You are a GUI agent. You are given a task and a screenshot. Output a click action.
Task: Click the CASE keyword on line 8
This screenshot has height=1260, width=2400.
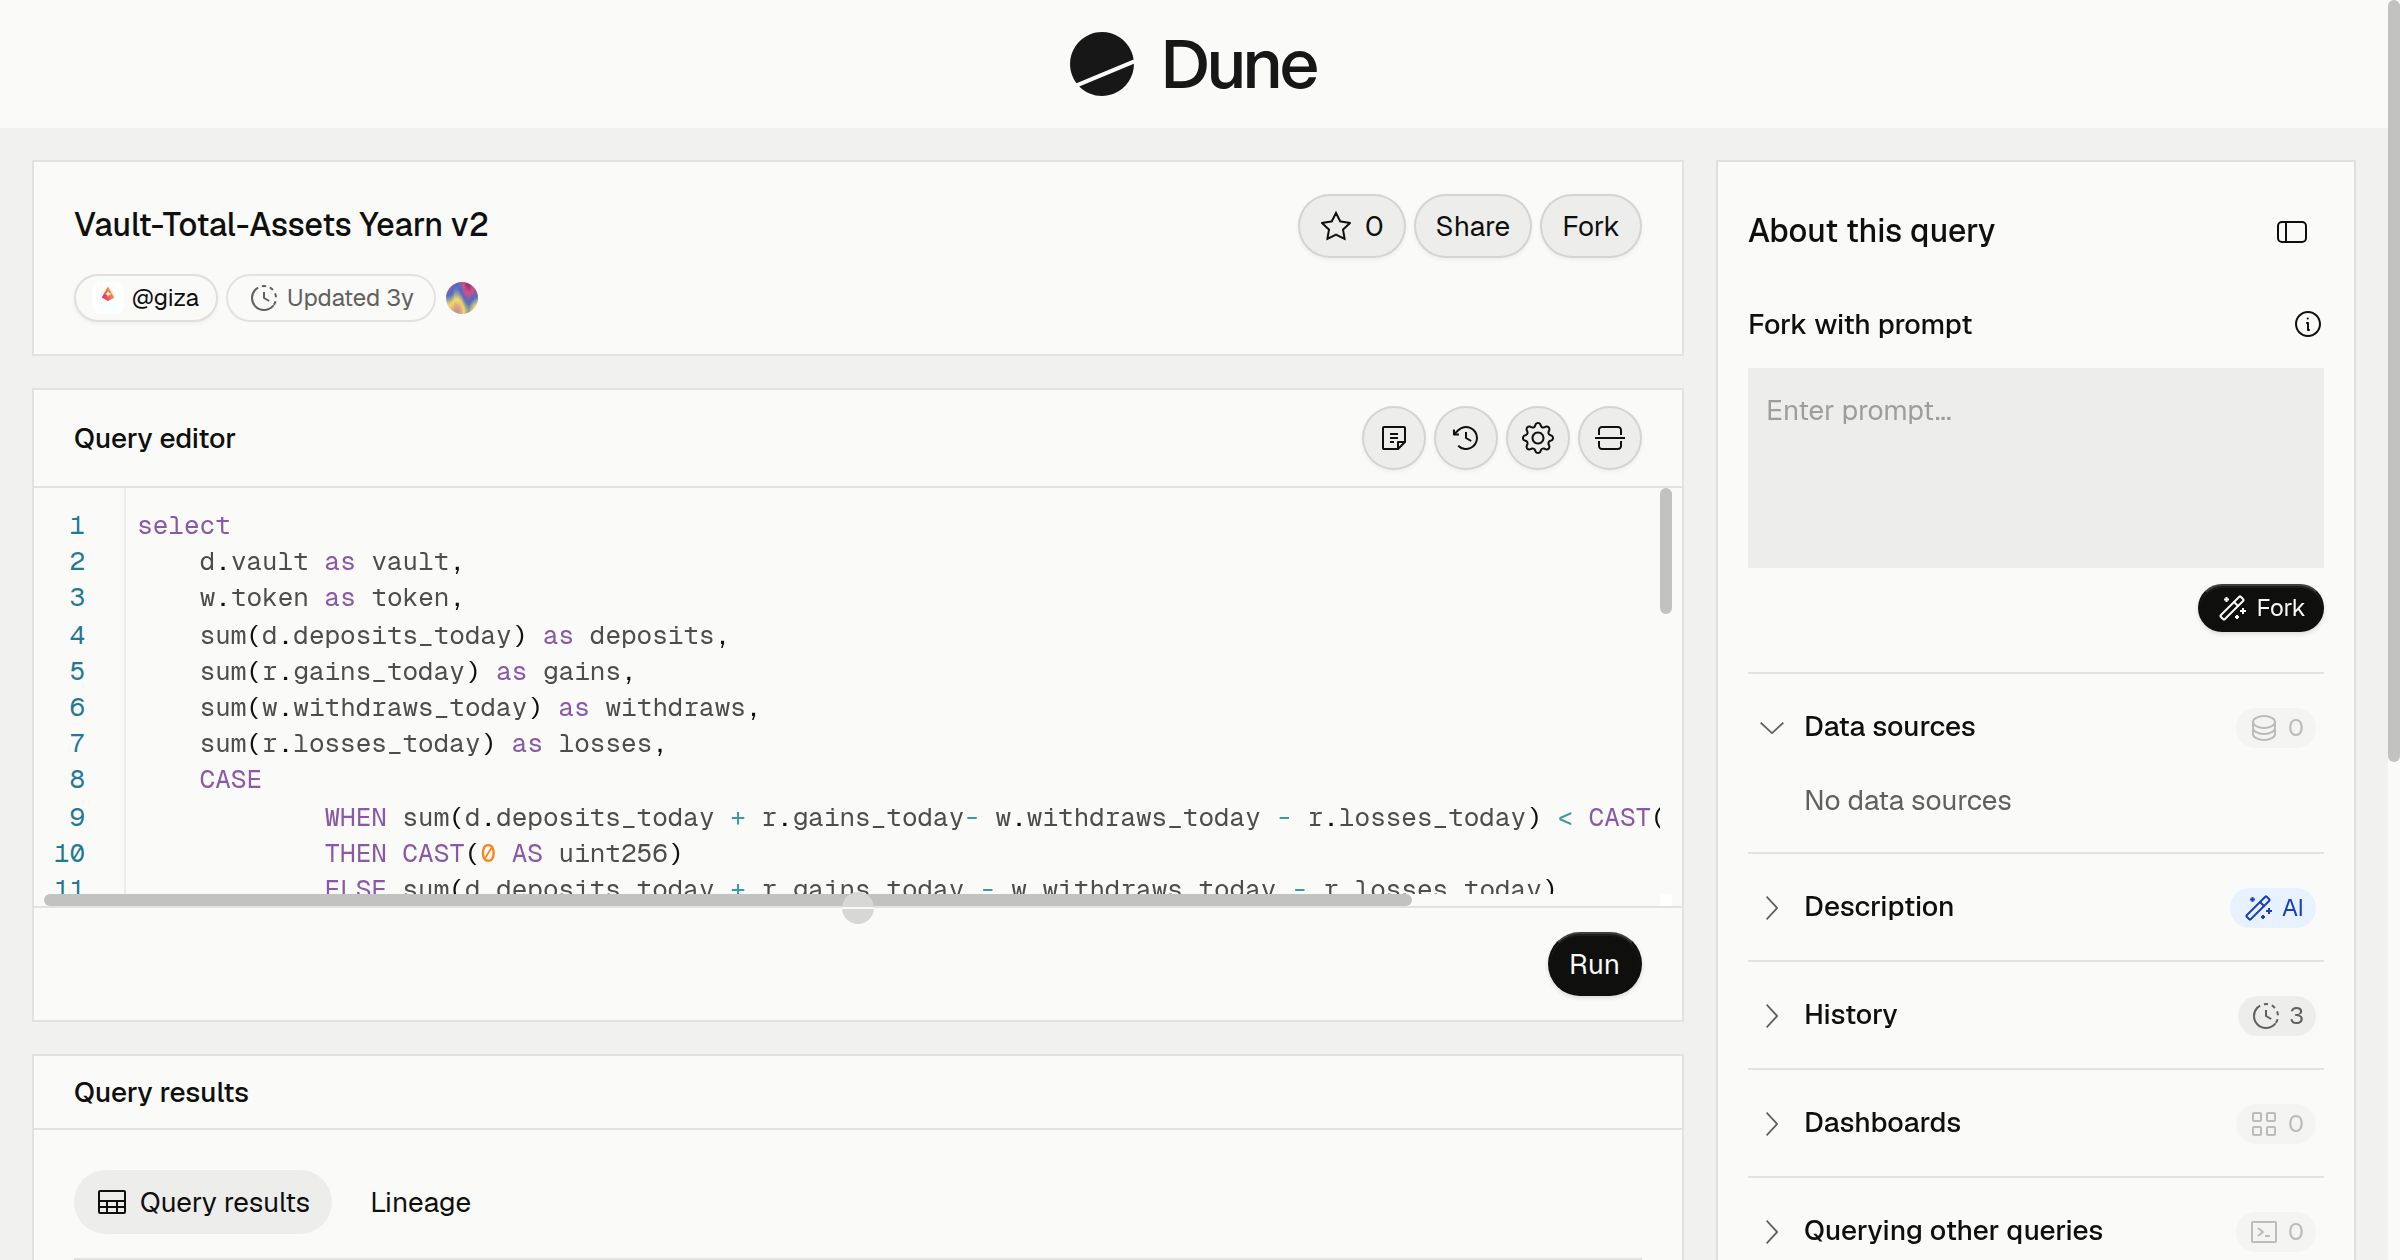tap(230, 780)
